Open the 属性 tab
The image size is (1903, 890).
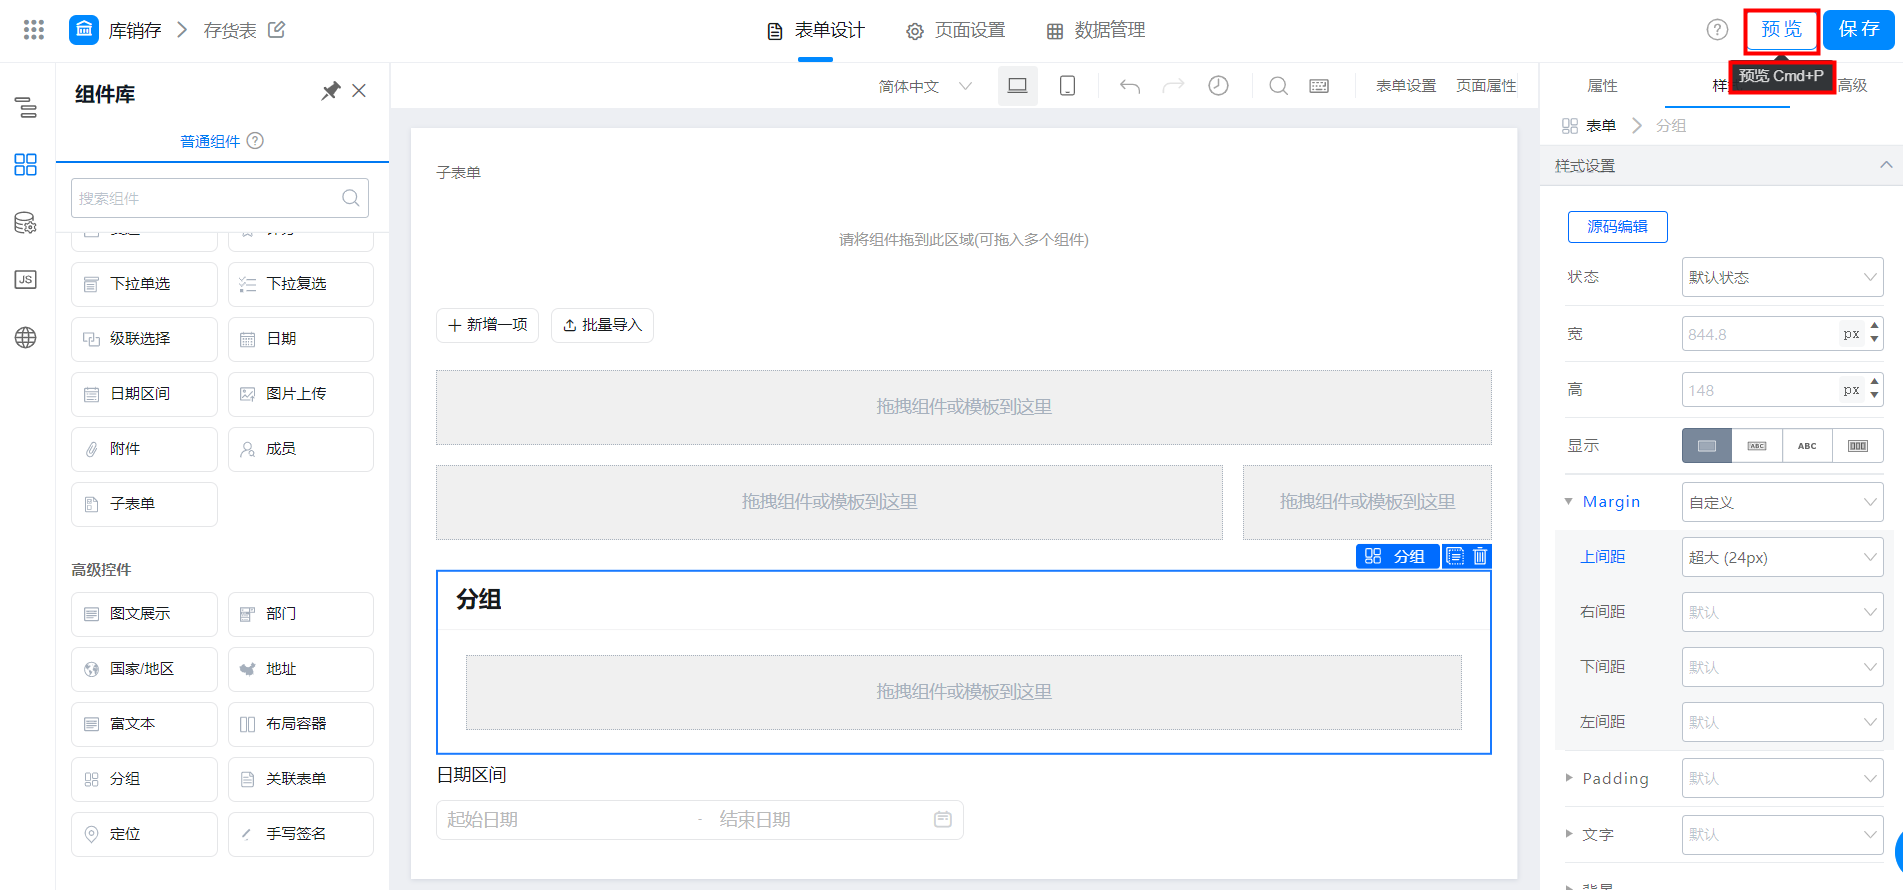(1602, 86)
